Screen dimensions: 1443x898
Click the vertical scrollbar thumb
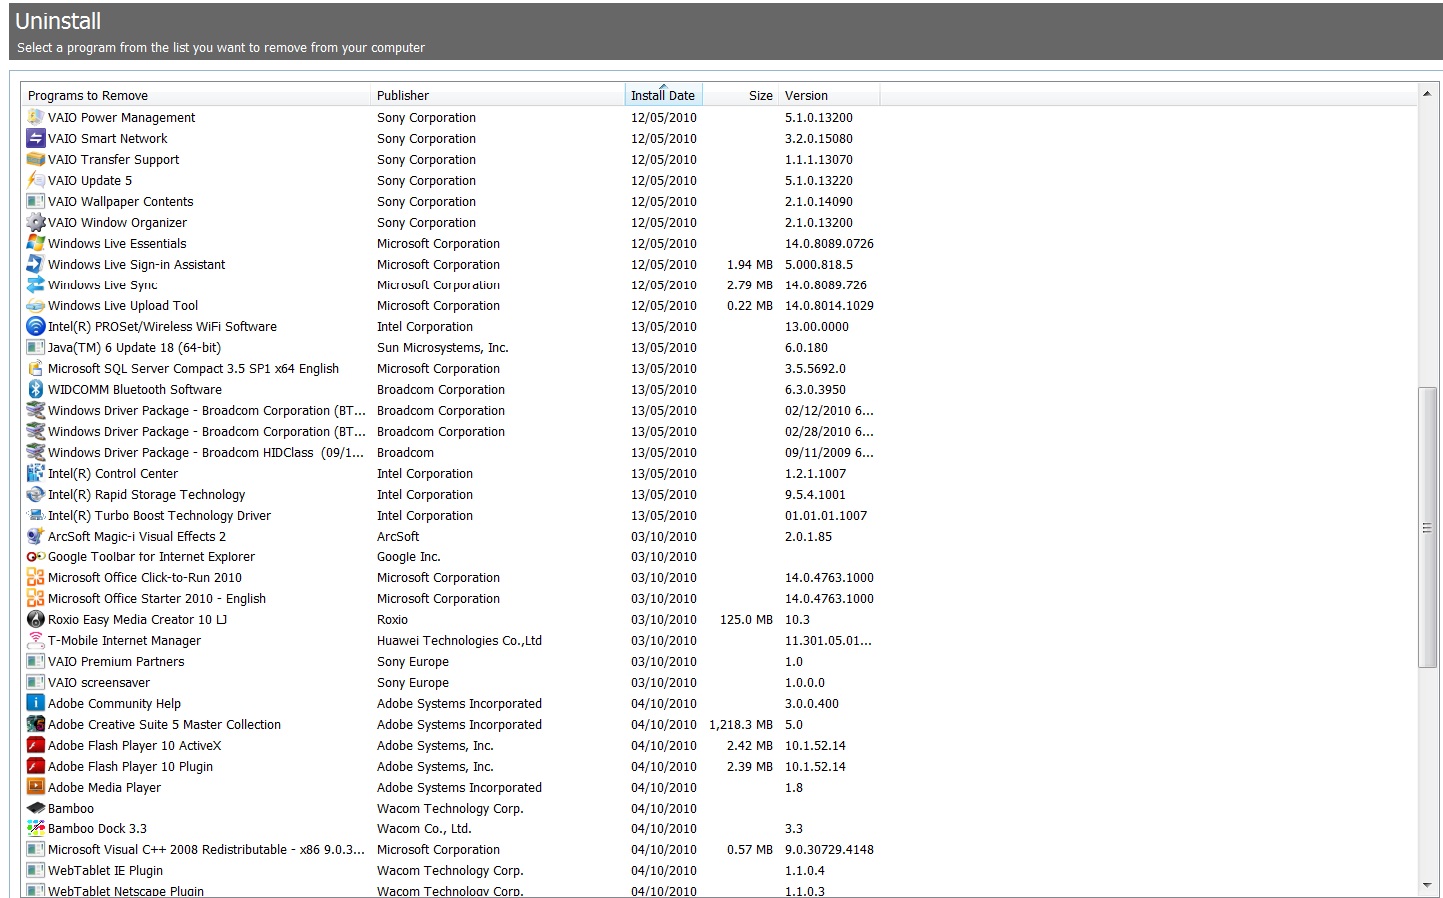tap(1427, 527)
